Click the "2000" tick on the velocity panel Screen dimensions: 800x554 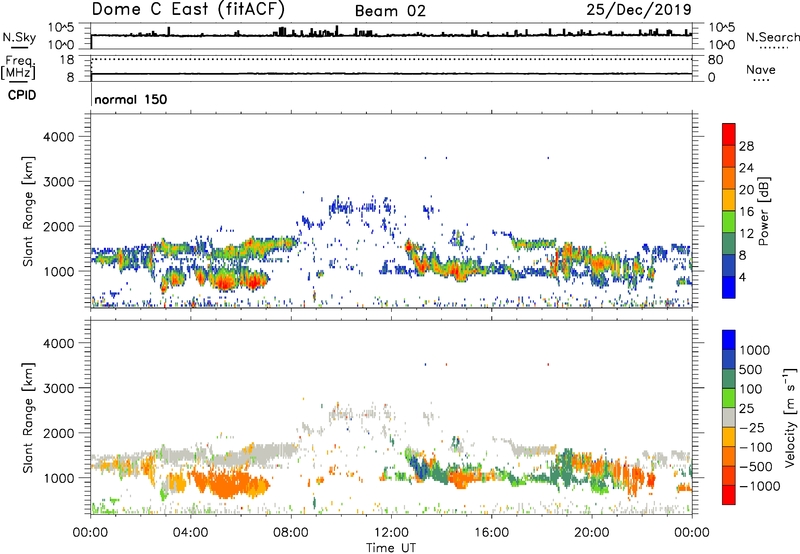click(59, 433)
